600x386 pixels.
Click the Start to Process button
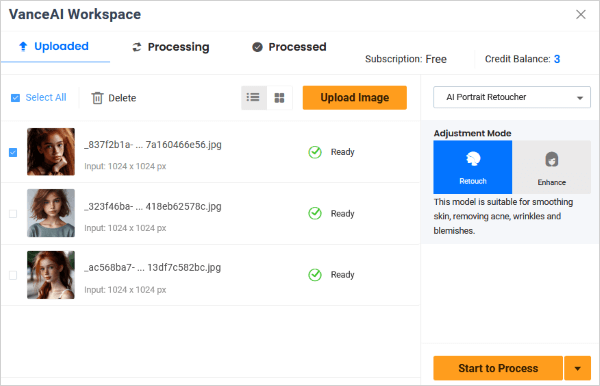[x=498, y=368]
